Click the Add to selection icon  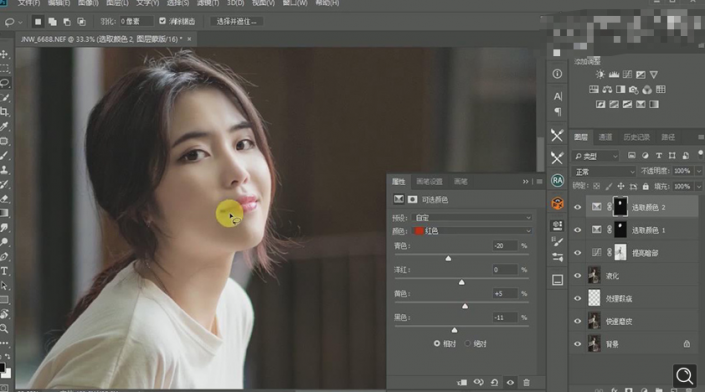coord(53,22)
